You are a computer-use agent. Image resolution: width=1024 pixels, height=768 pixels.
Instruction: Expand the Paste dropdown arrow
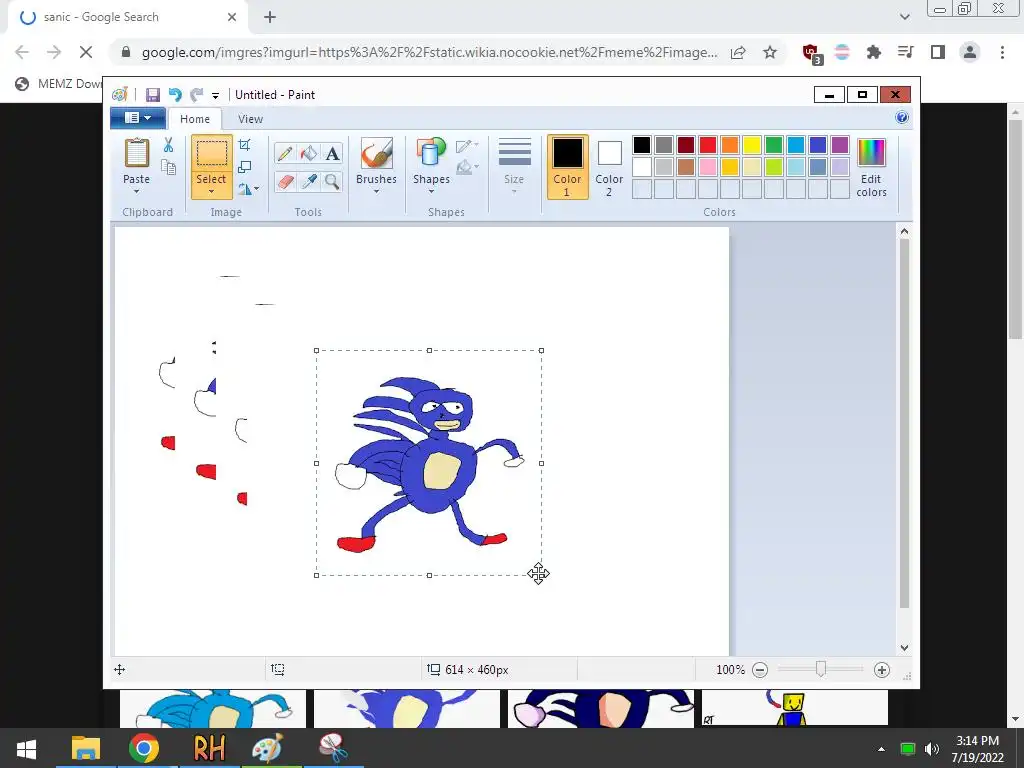[136, 191]
